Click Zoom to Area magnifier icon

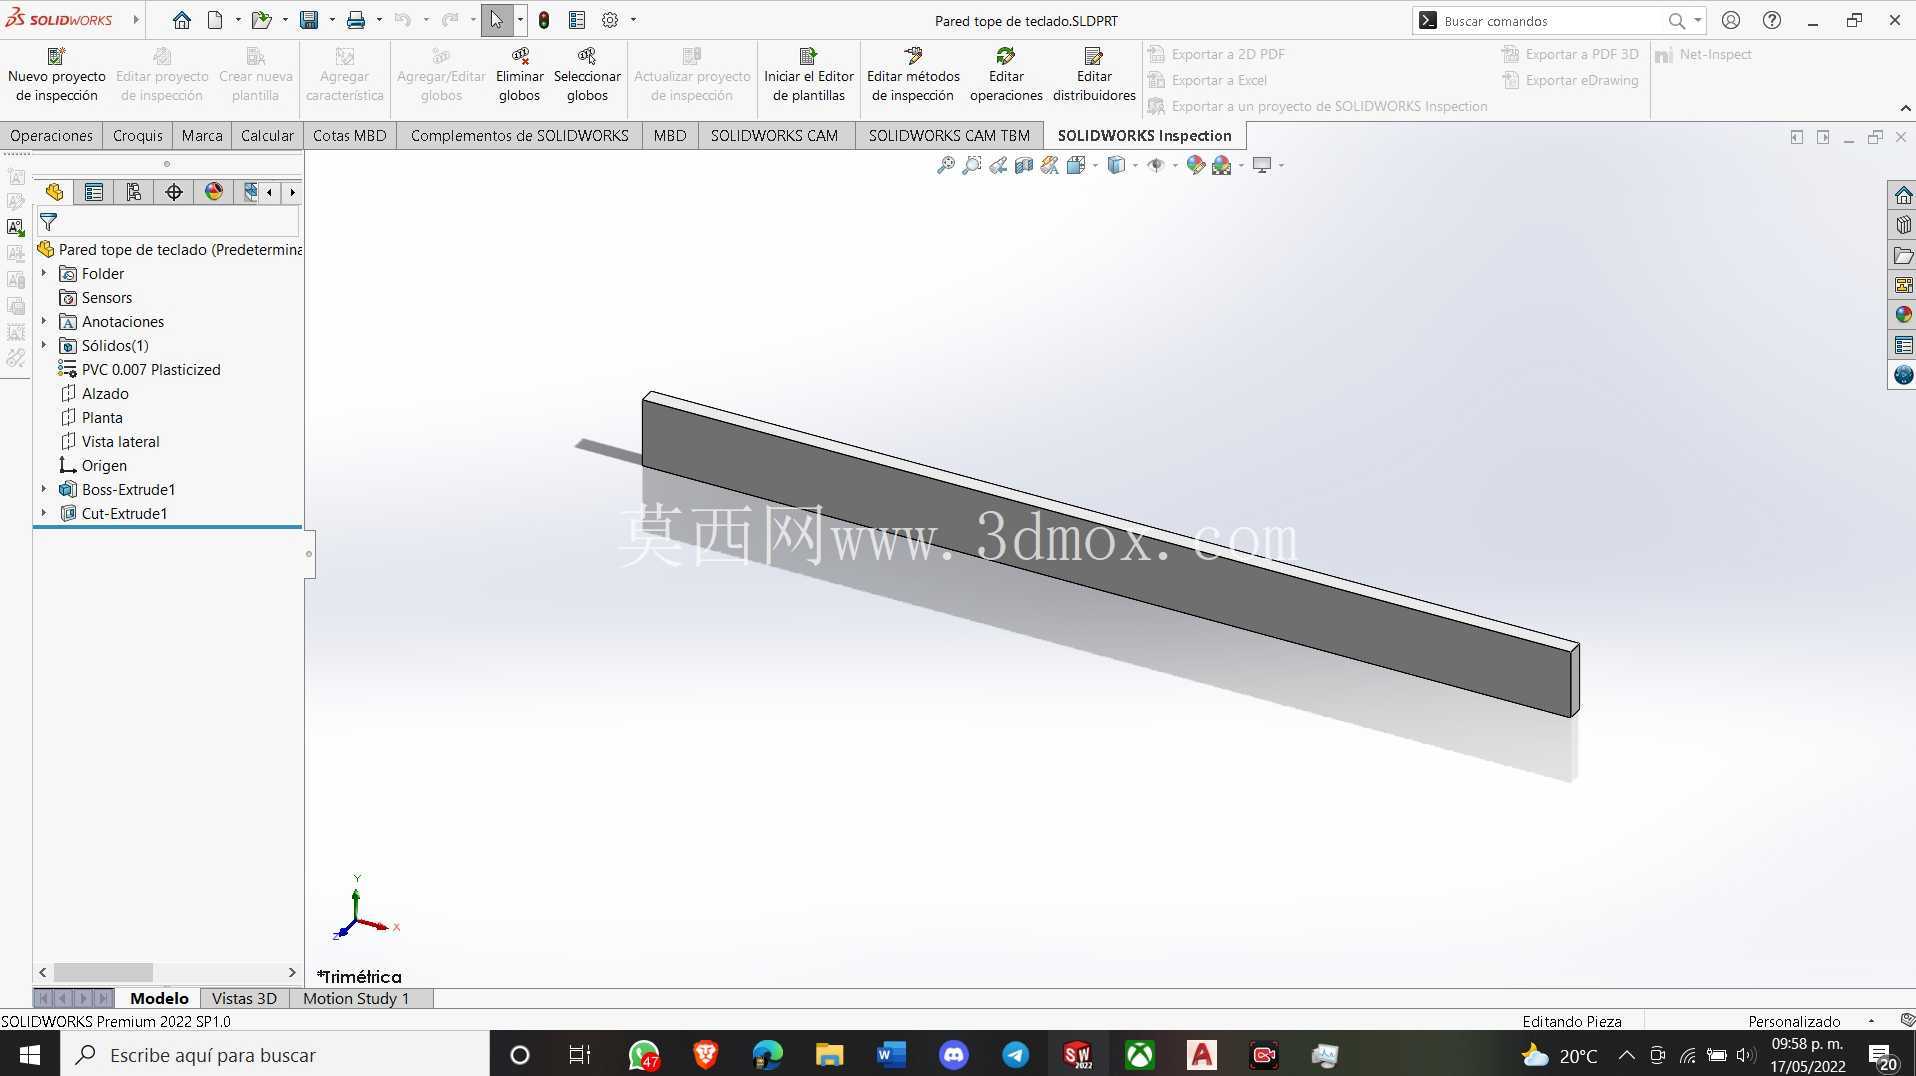[971, 165]
